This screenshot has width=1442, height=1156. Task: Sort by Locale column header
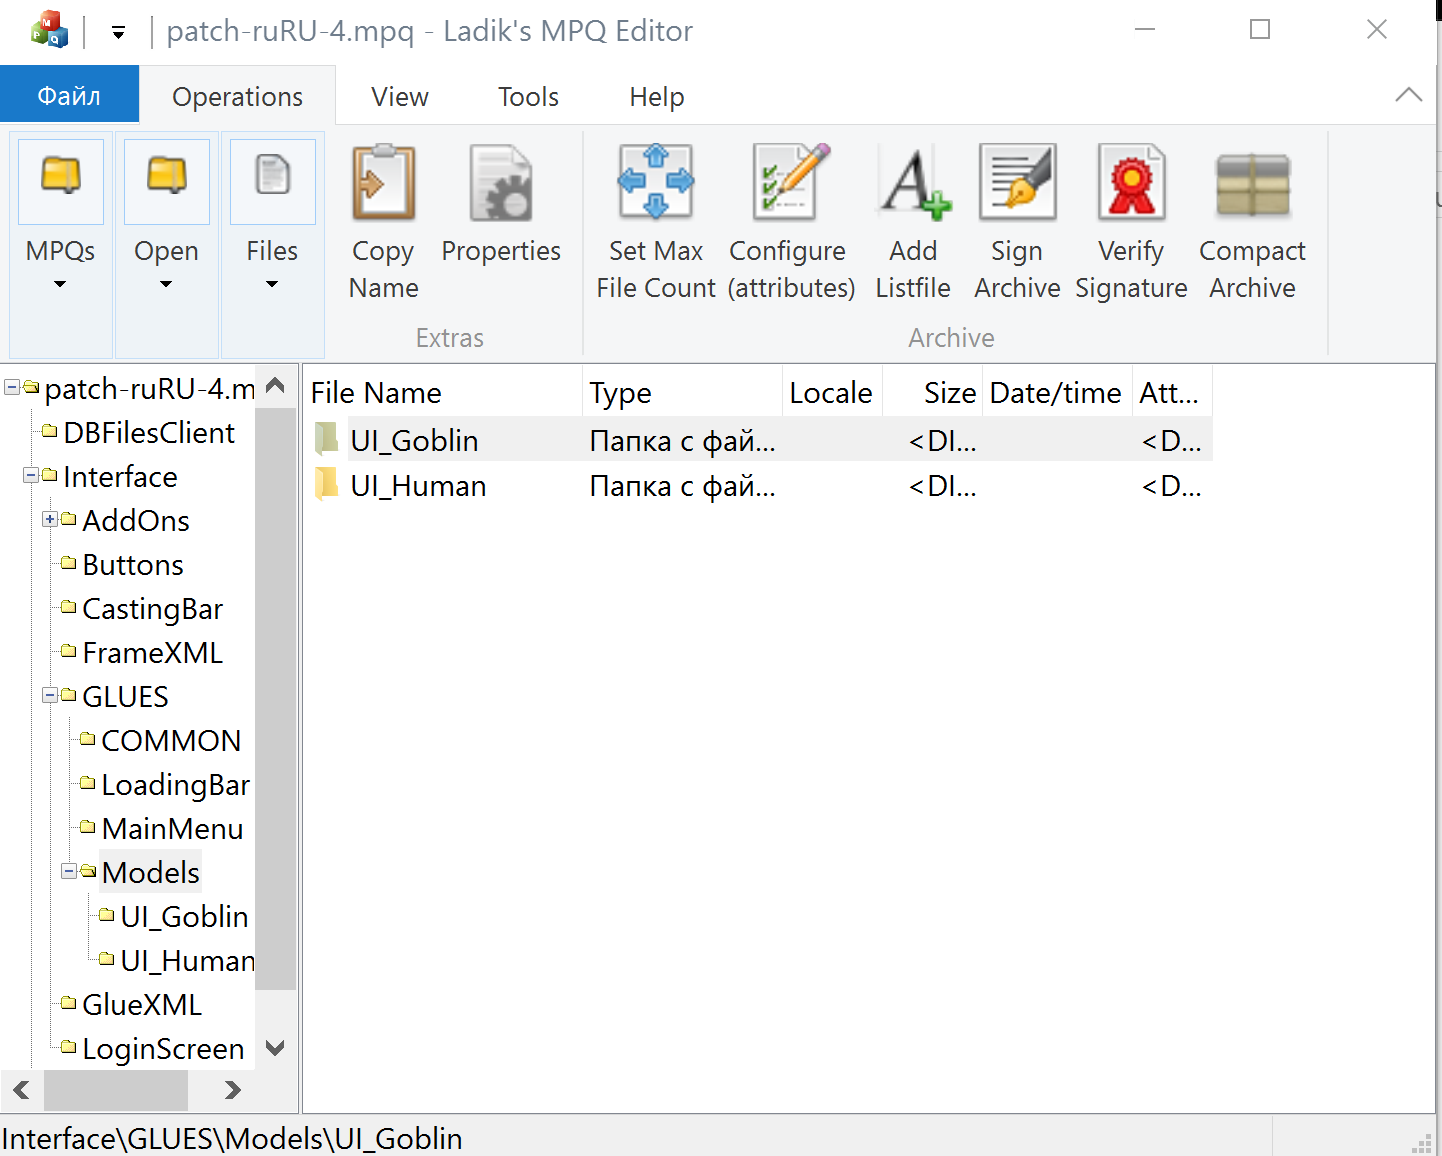coord(832,393)
